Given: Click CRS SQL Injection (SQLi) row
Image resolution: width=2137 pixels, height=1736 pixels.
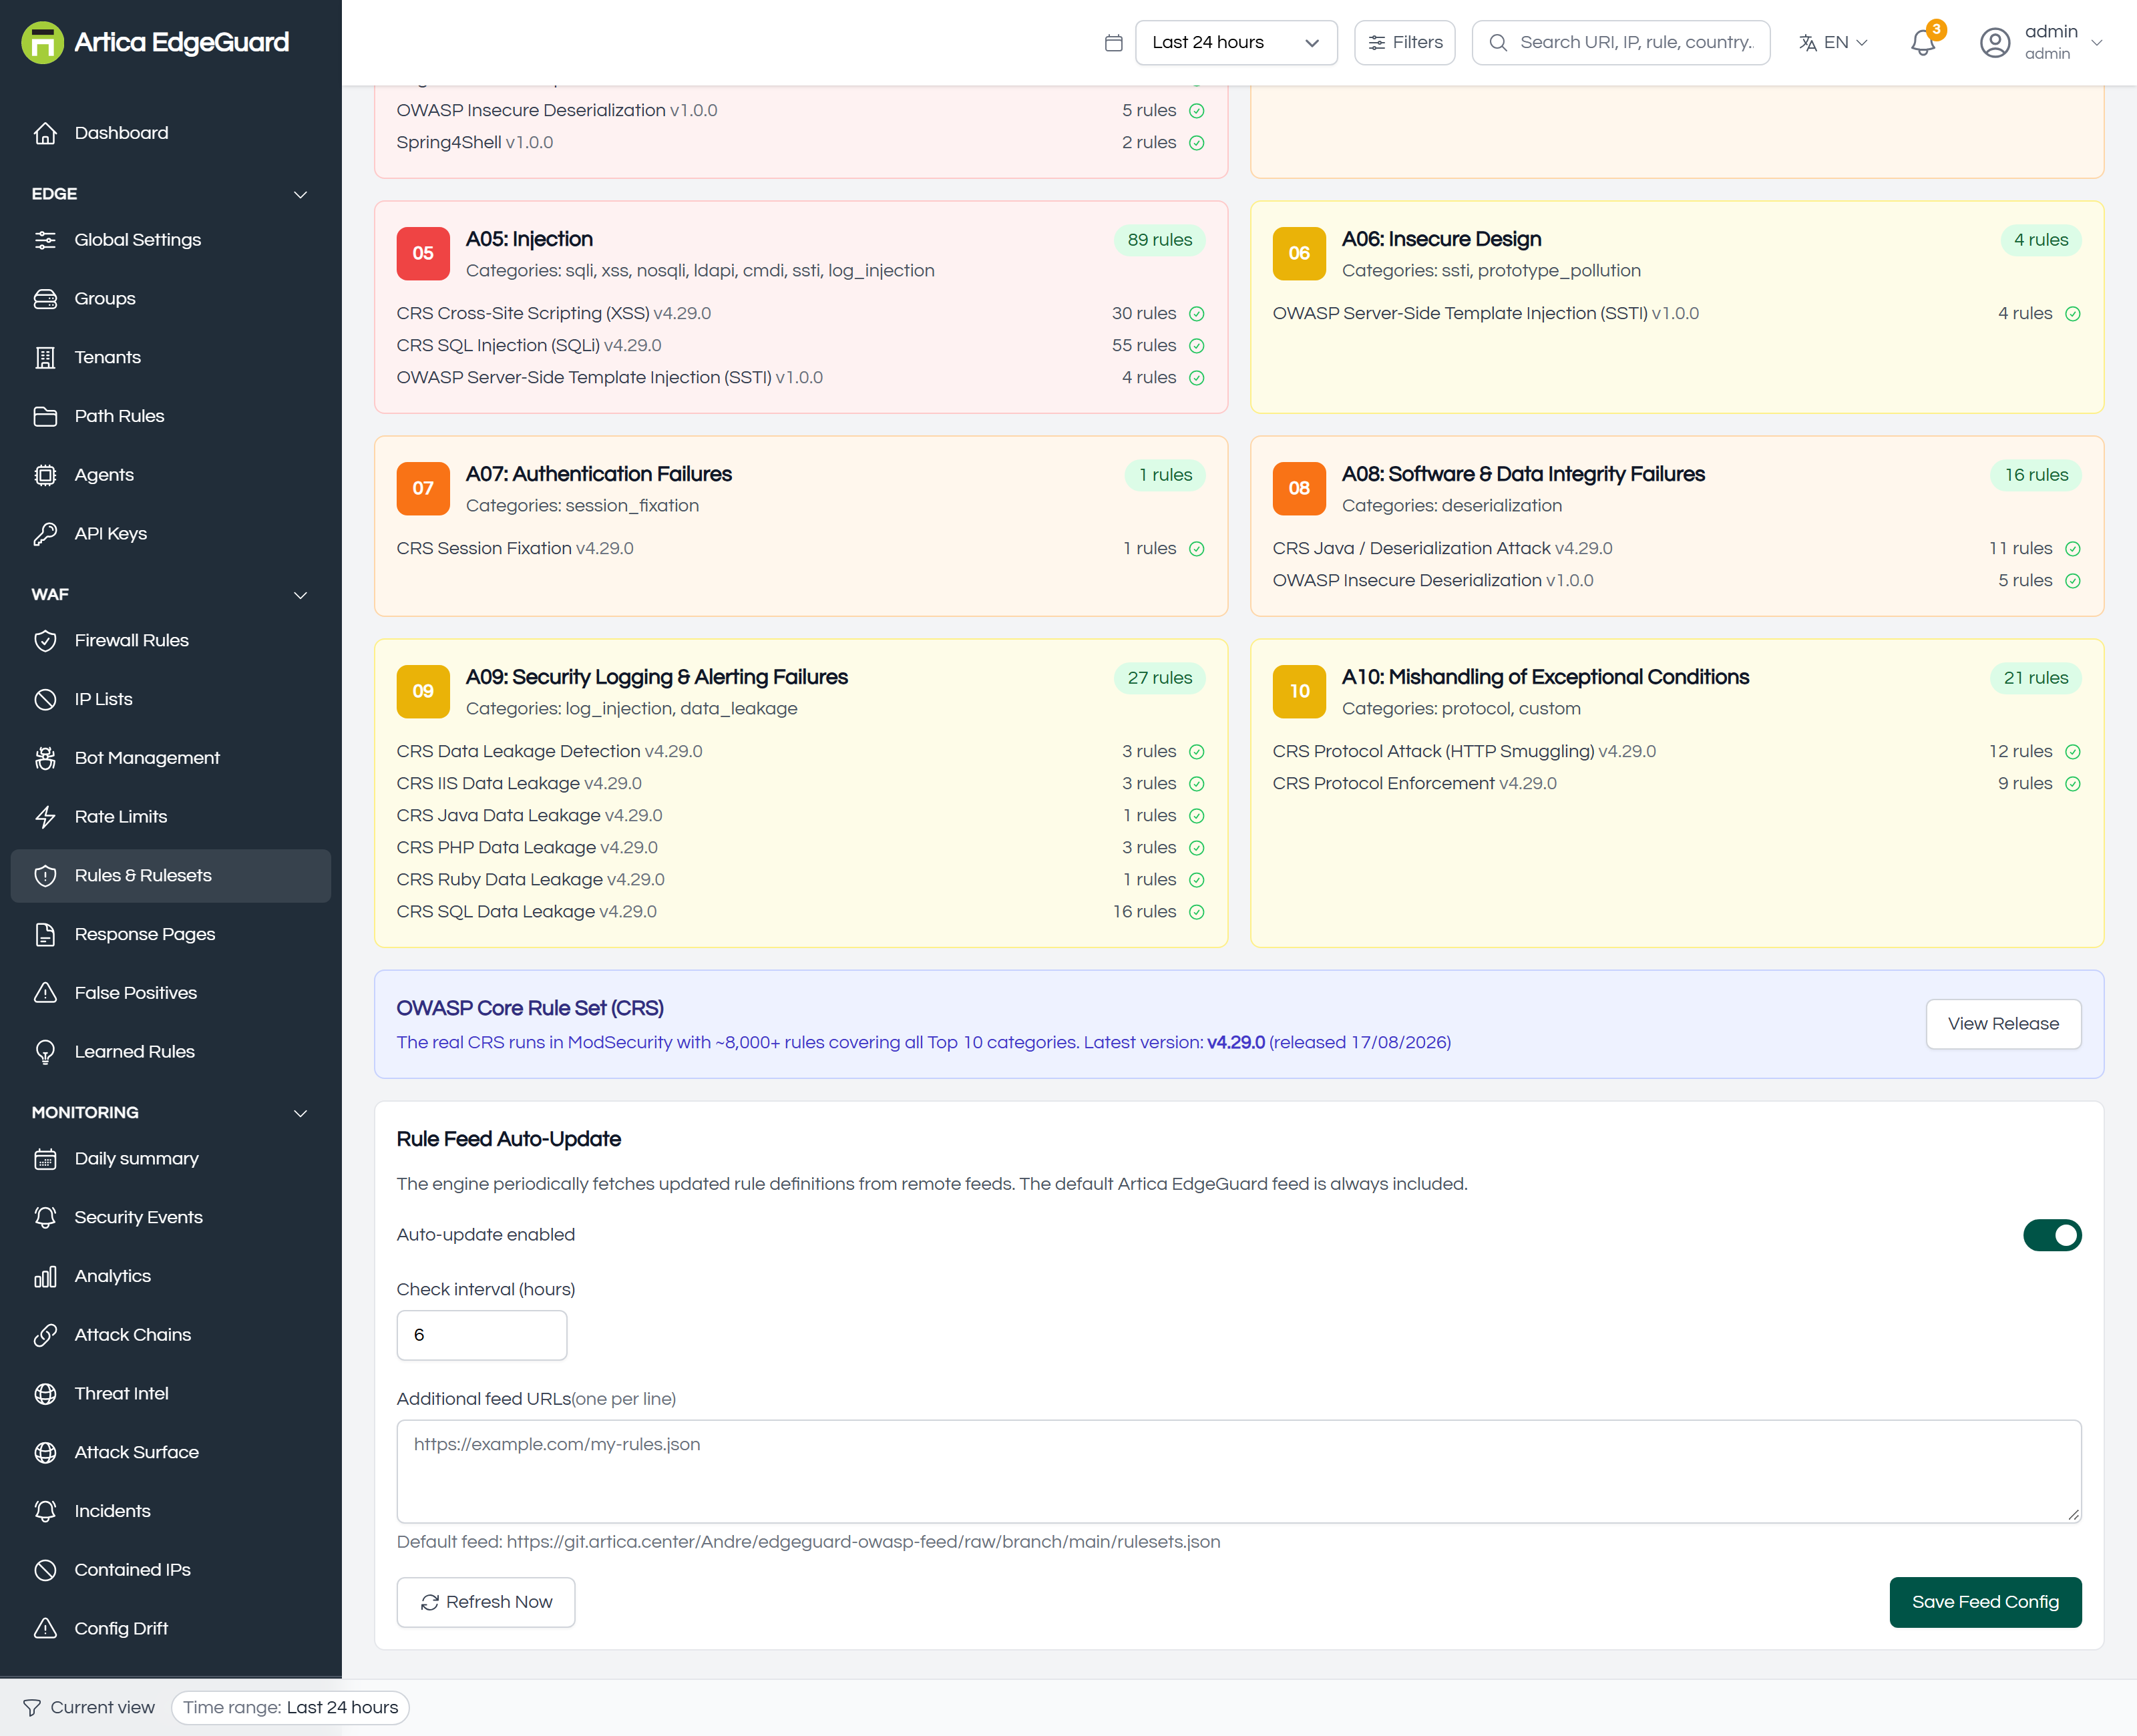Looking at the screenshot, I should 800,346.
